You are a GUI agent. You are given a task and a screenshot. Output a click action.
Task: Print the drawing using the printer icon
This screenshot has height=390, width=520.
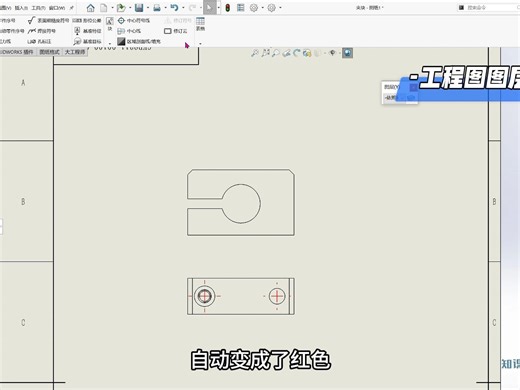157,8
